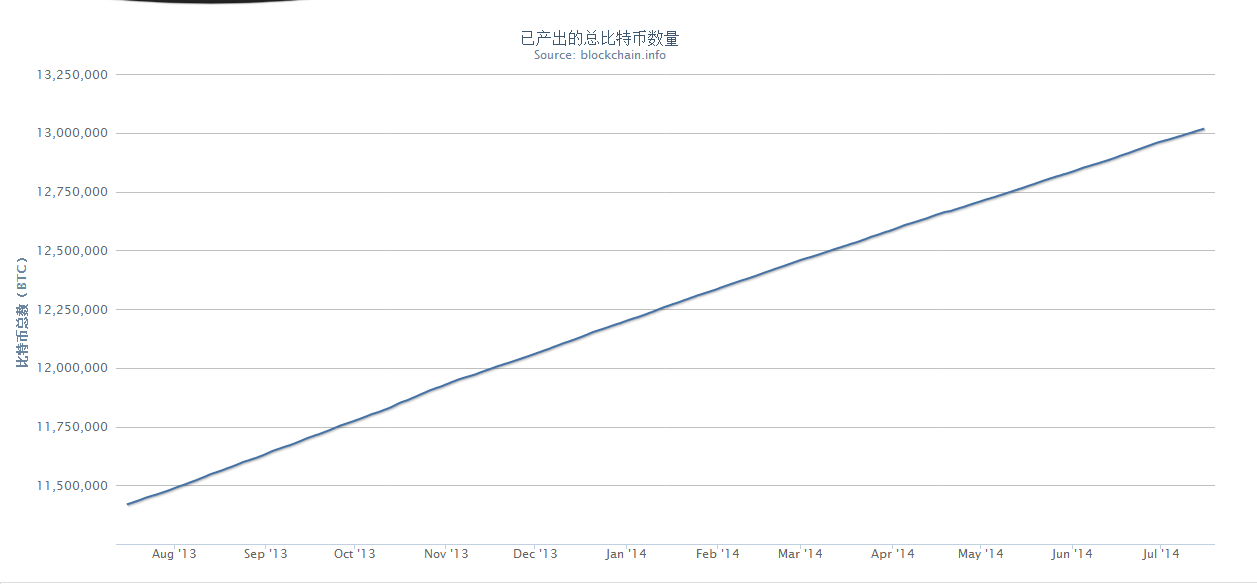Viewport: 1257px width, 584px height.
Task: Select the y-axis label 12,000,000
Action: tap(73, 368)
